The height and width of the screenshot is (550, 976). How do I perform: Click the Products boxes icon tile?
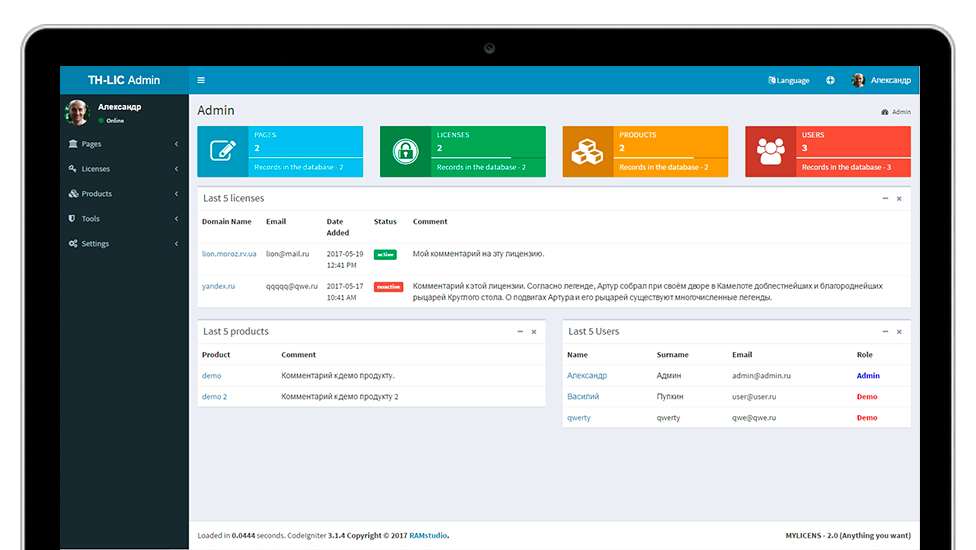[x=588, y=151]
